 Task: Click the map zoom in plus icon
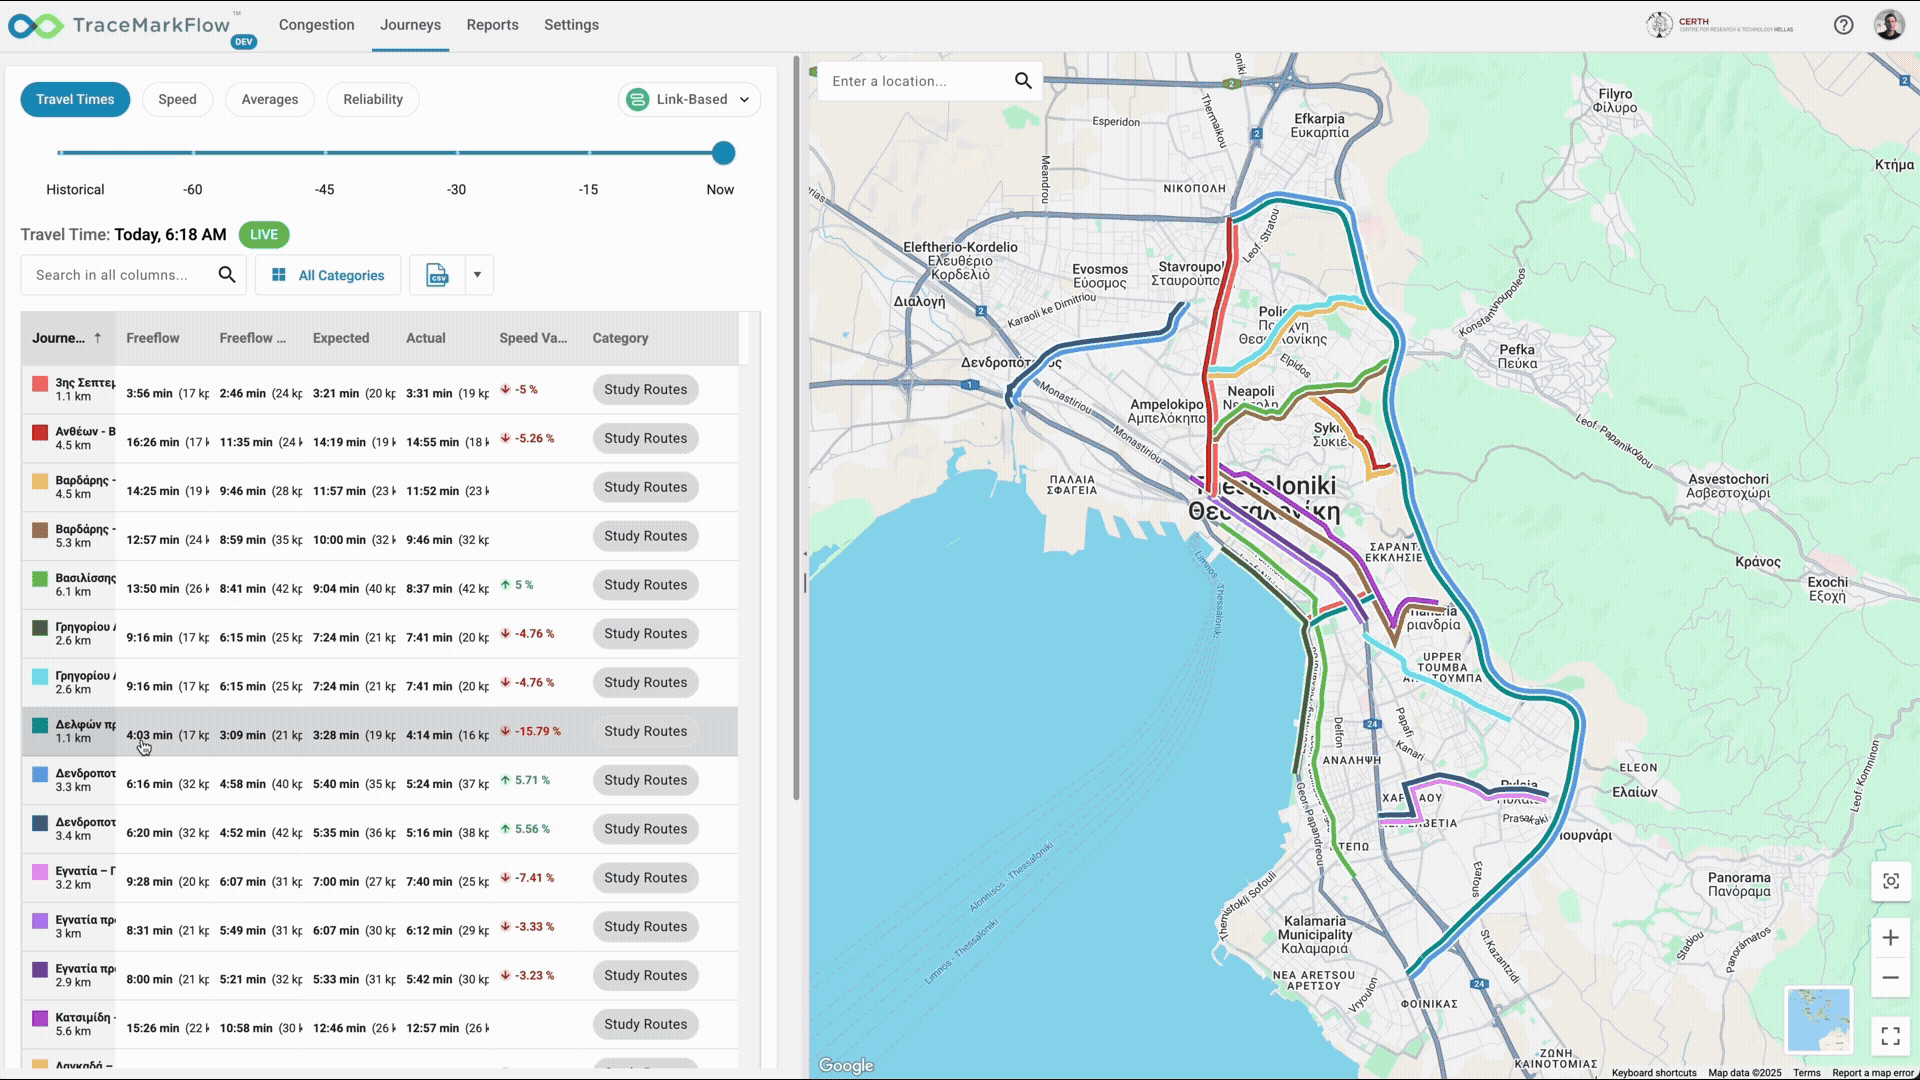tap(1890, 937)
